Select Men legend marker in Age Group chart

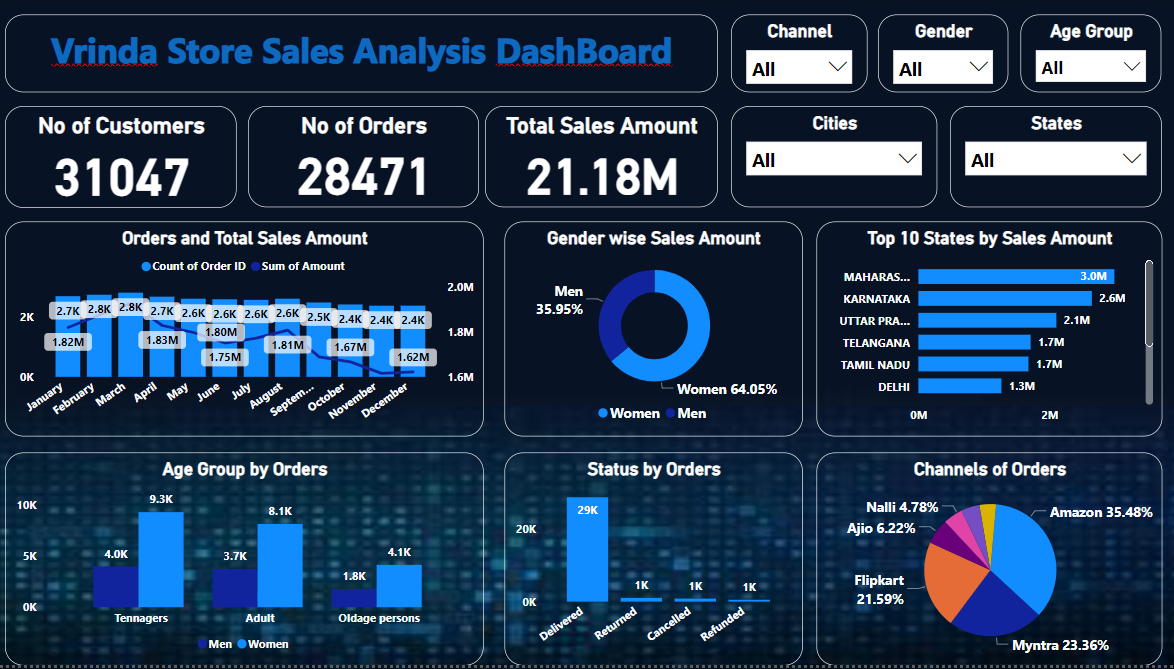pos(203,644)
